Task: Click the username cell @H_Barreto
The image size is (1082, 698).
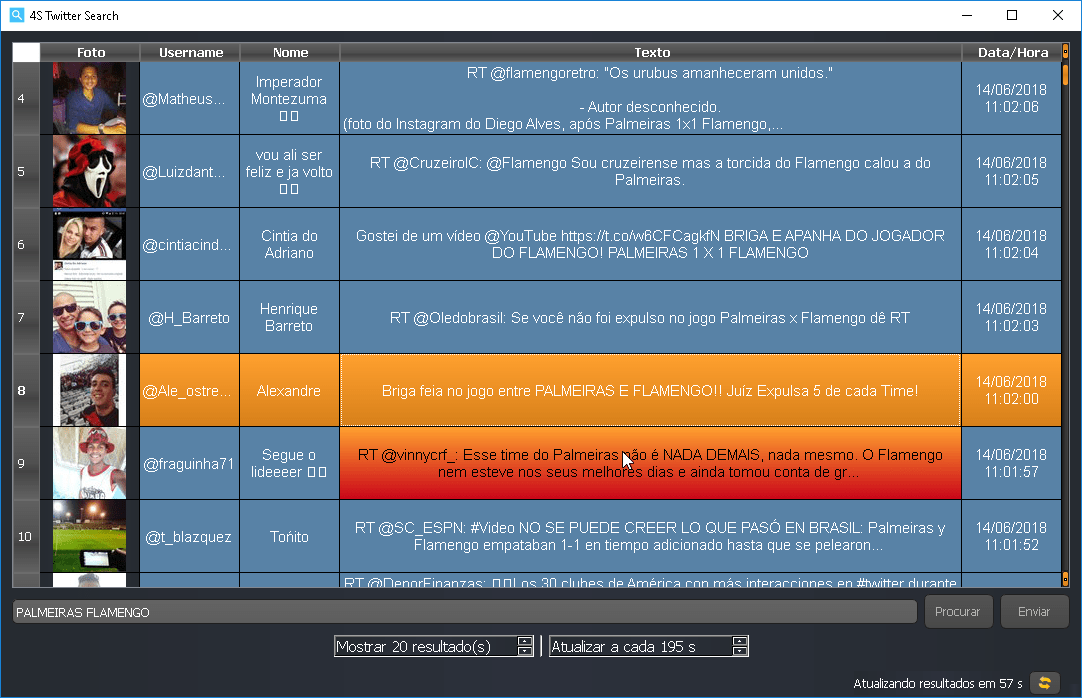Action: 190,317
